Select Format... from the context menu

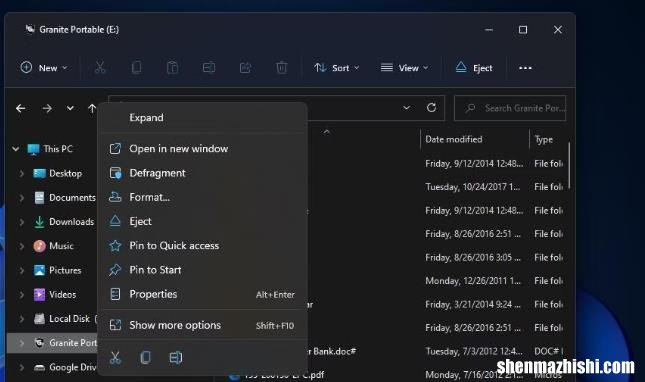tap(203, 197)
